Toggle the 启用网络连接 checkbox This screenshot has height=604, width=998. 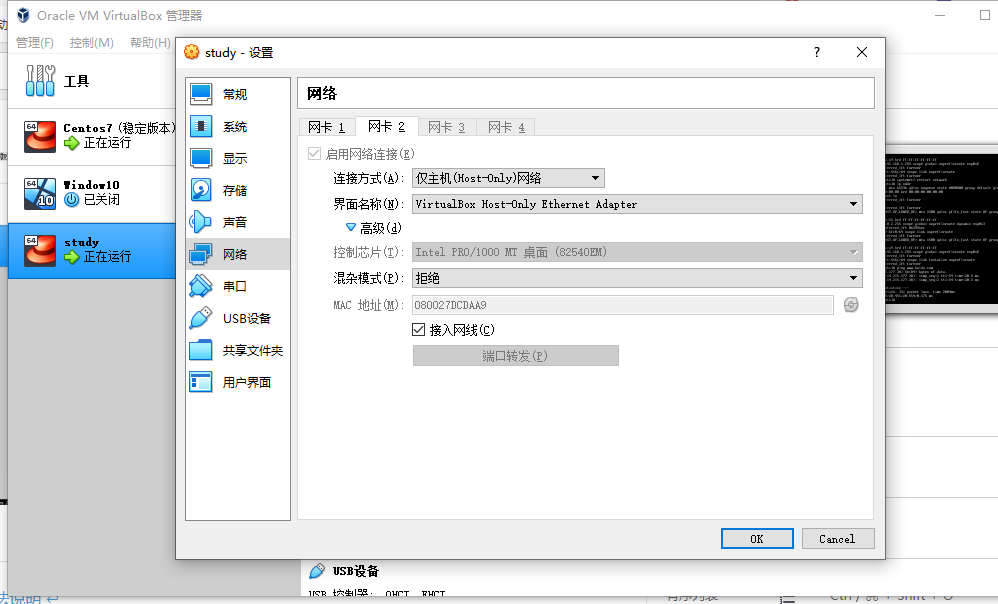315,154
